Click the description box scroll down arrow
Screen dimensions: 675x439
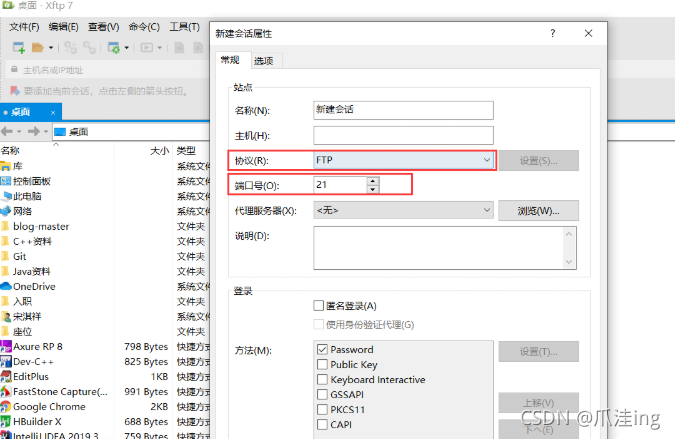(x=569, y=262)
